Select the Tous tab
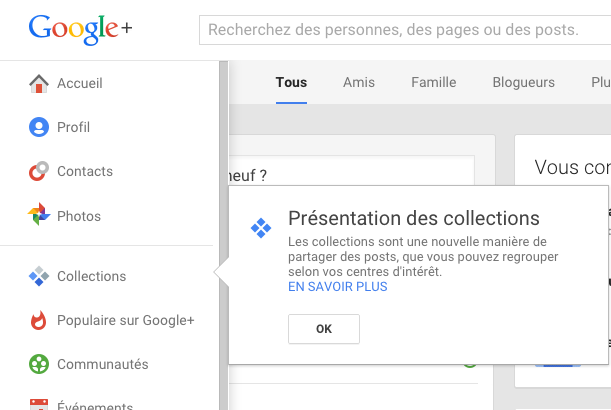Viewport: 611px width, 410px height. [x=291, y=82]
